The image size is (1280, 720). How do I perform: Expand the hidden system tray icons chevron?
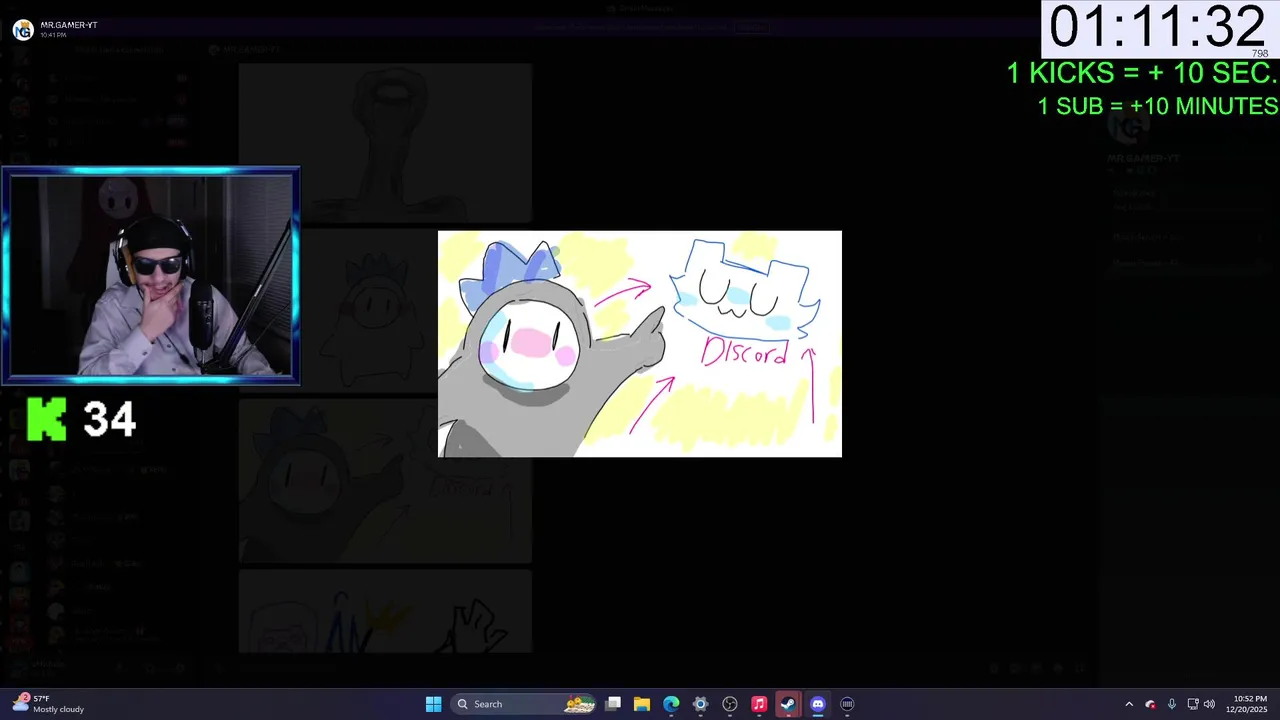[x=1129, y=704]
